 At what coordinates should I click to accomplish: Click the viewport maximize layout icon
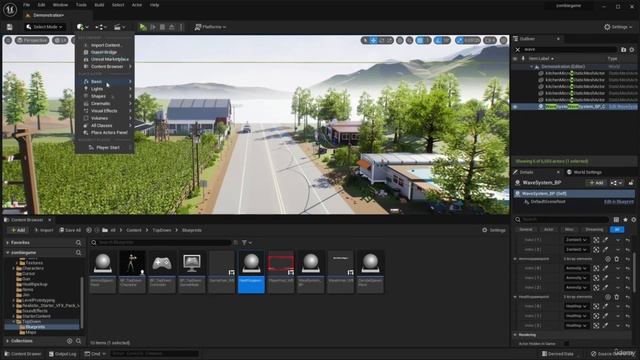click(504, 40)
